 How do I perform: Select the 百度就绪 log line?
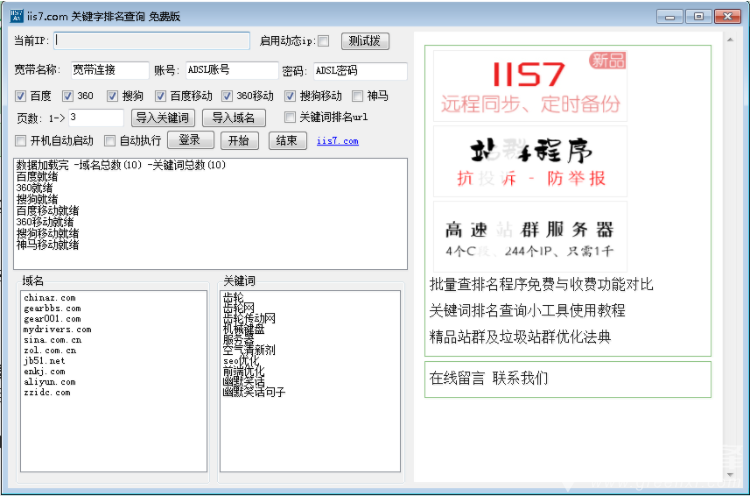tap(37, 177)
